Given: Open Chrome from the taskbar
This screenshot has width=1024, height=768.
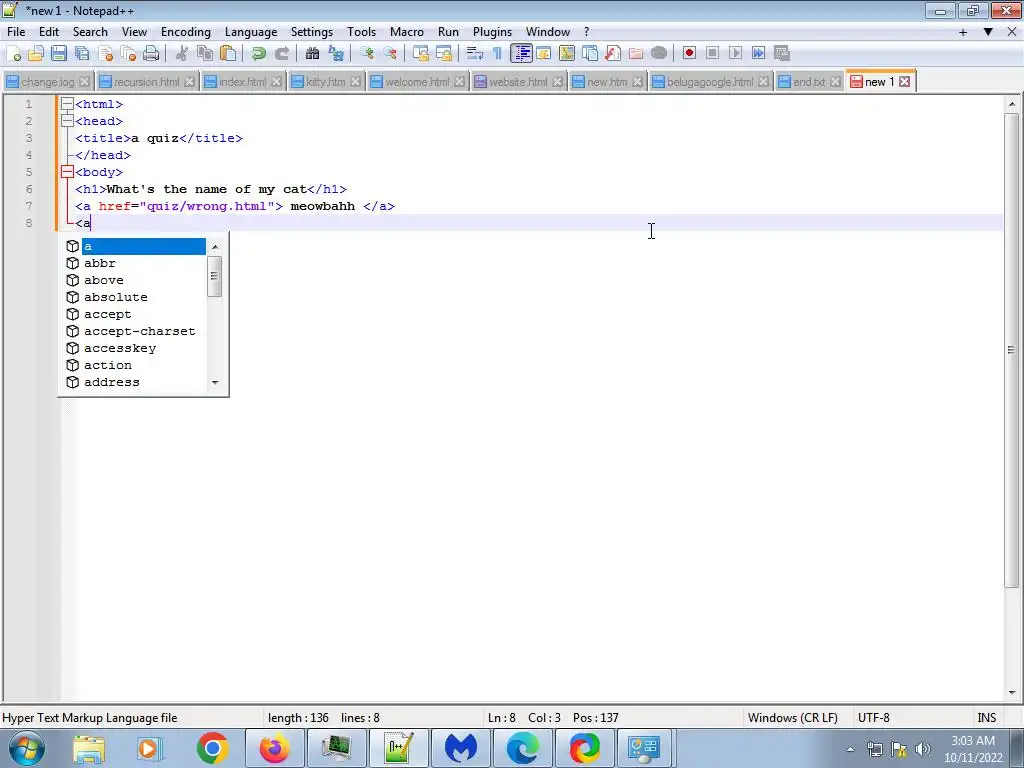Looking at the screenshot, I should (212, 748).
